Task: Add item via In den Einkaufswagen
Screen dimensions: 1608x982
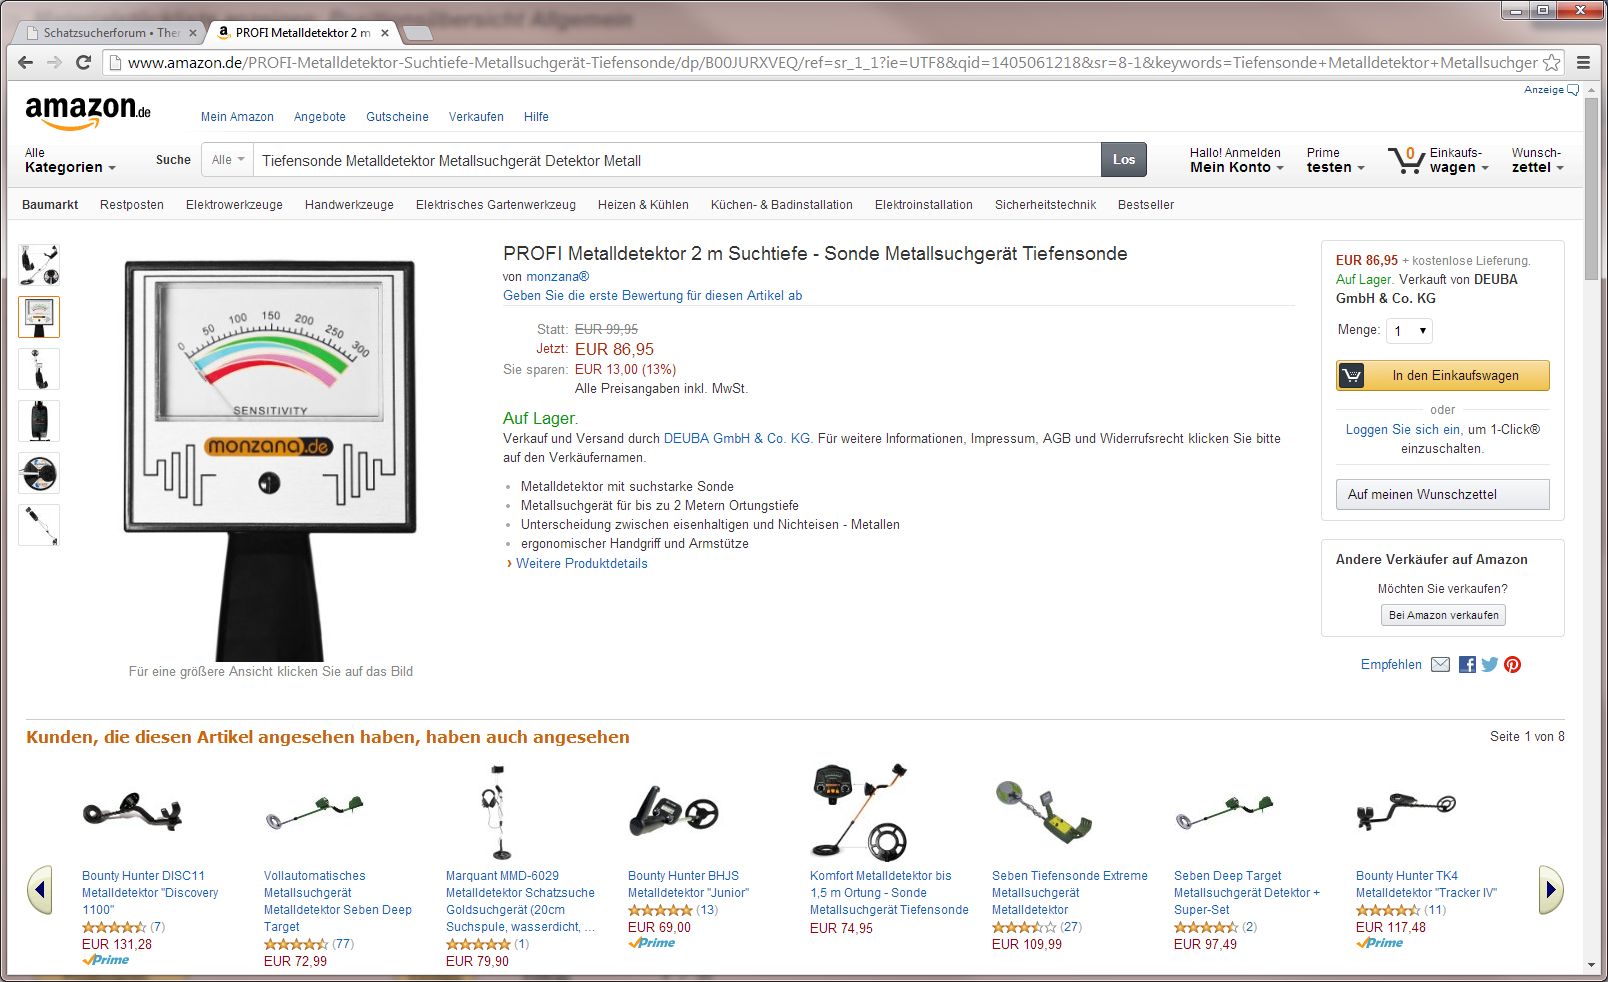Action: click(x=1442, y=376)
